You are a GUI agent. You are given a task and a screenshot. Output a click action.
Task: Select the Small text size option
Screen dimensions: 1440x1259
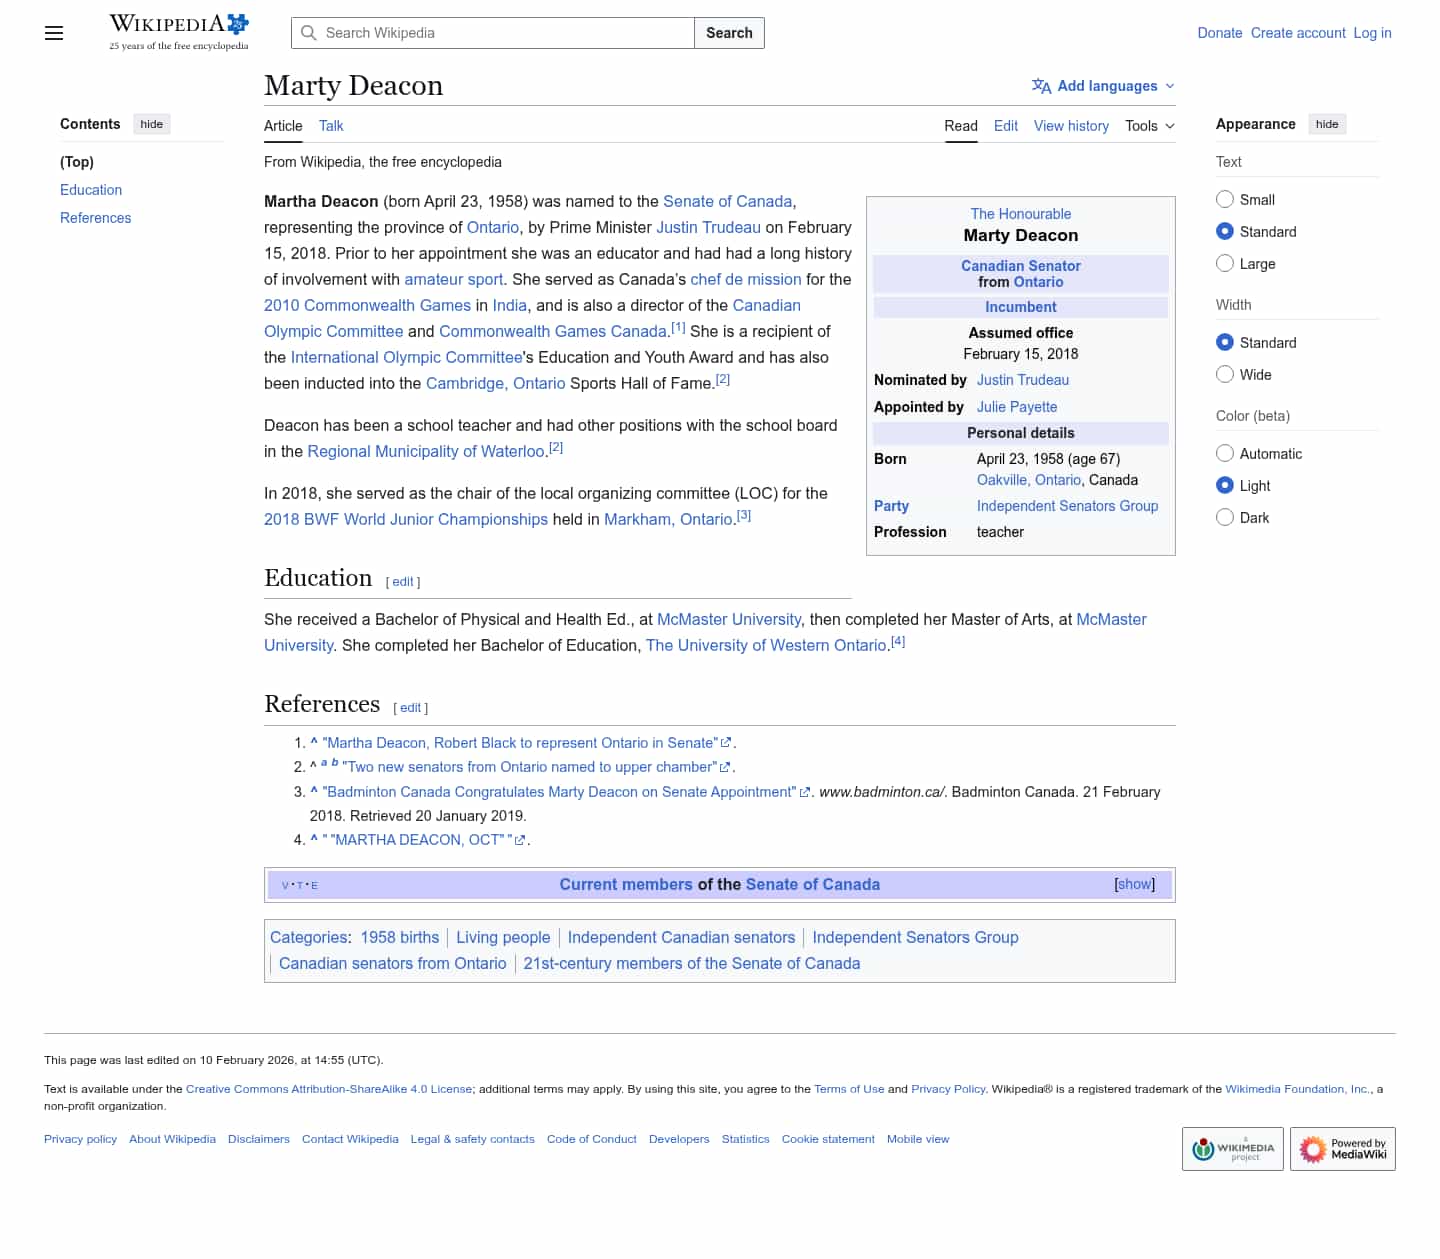click(x=1225, y=199)
